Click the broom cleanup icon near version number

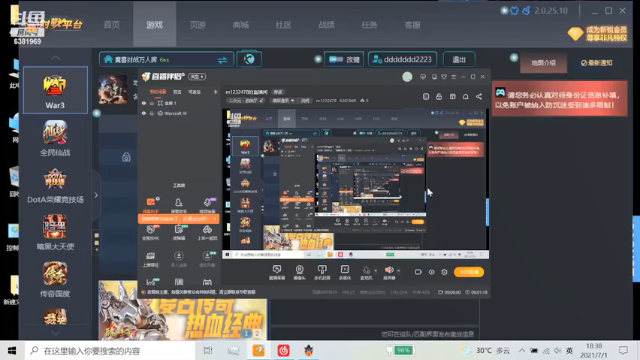coord(527,11)
